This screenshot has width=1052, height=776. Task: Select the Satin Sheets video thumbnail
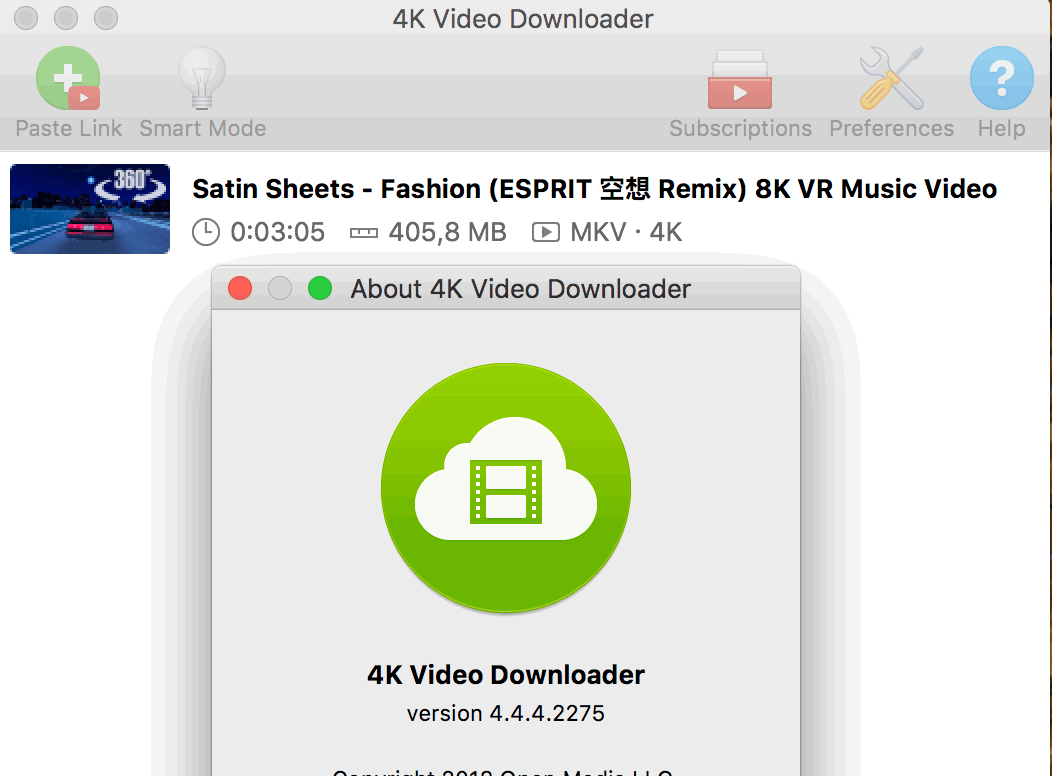[x=90, y=209]
